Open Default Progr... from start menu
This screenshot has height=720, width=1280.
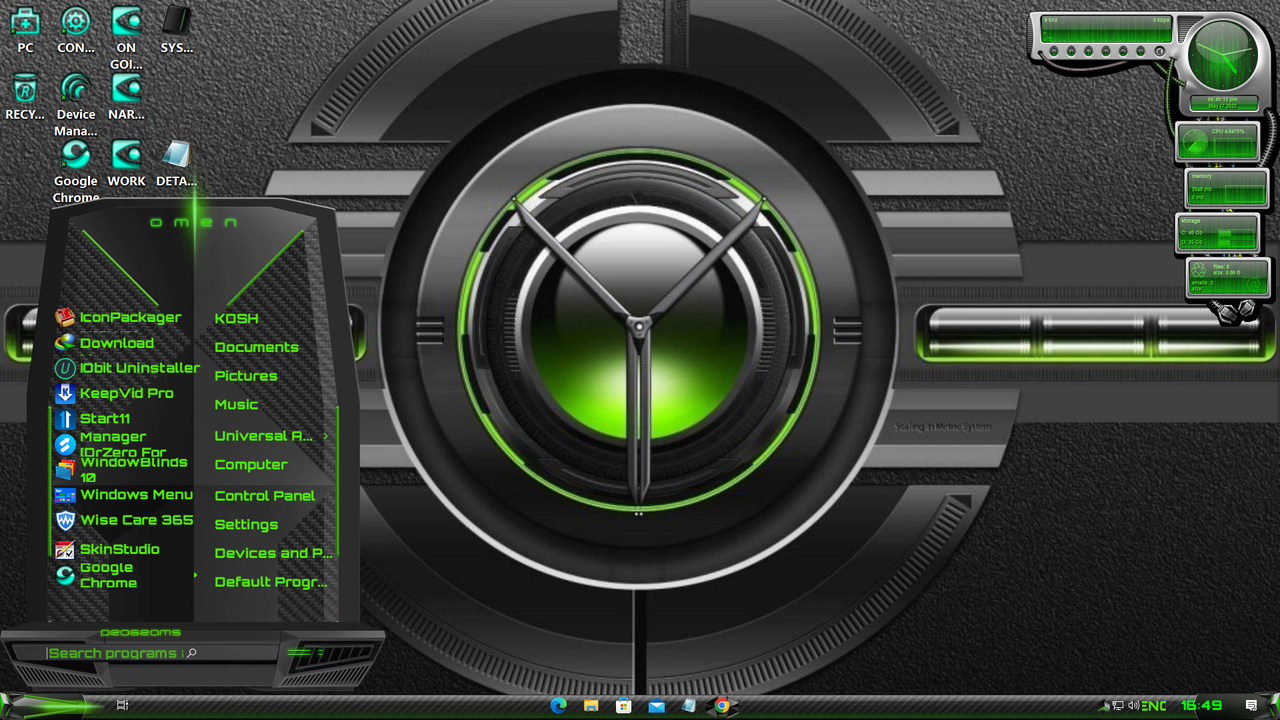(271, 582)
